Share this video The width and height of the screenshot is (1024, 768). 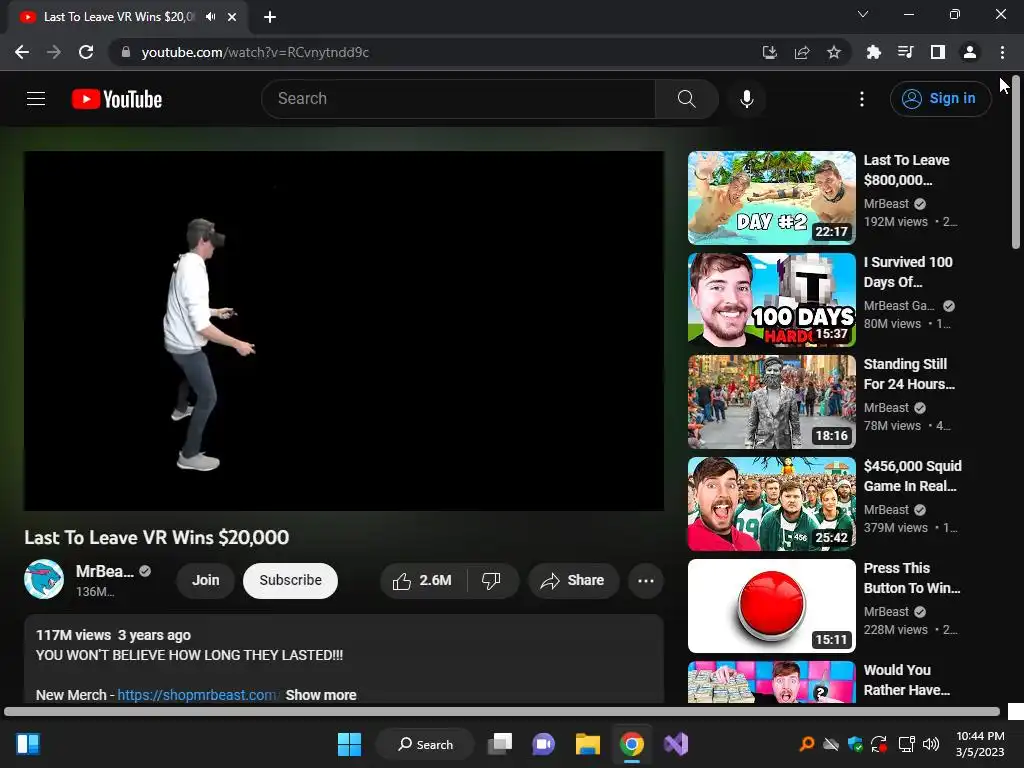coord(573,581)
